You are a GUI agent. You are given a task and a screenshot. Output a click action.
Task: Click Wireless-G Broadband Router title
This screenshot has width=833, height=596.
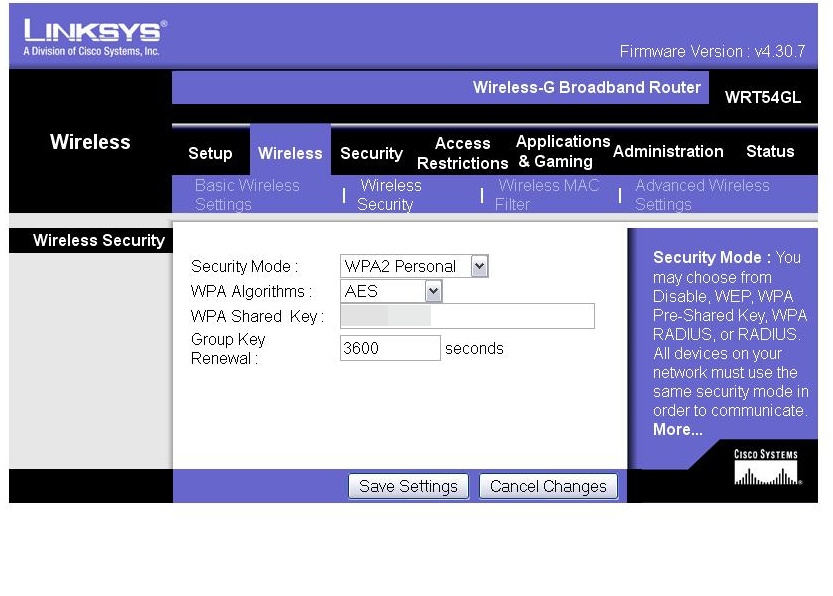[x=587, y=87]
